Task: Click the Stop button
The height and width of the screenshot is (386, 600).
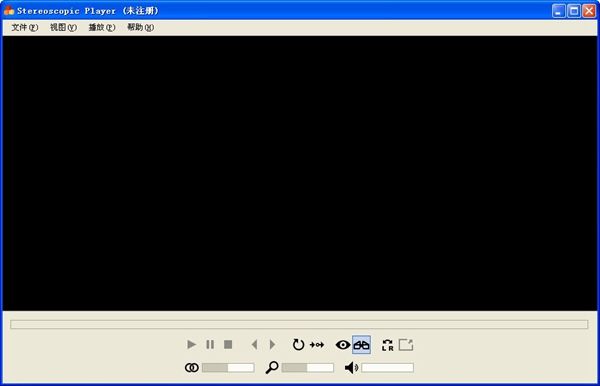Action: 228,345
